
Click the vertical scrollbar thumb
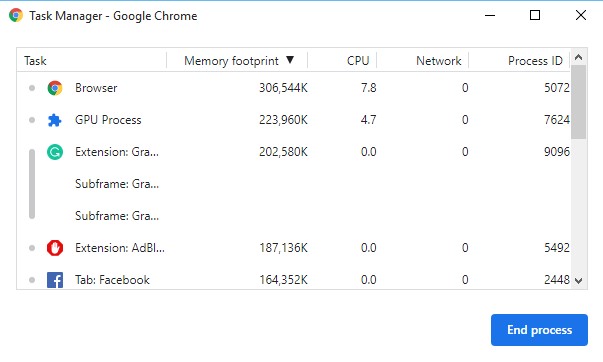[x=578, y=102]
